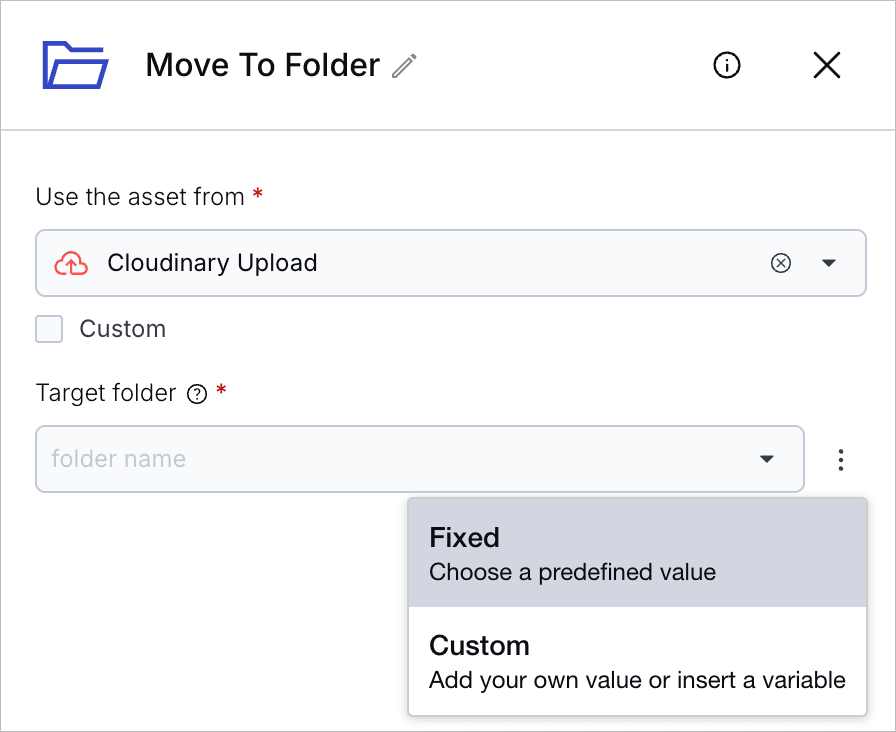This screenshot has width=896, height=732.
Task: Click the blue open folder icon
Action: [x=75, y=65]
